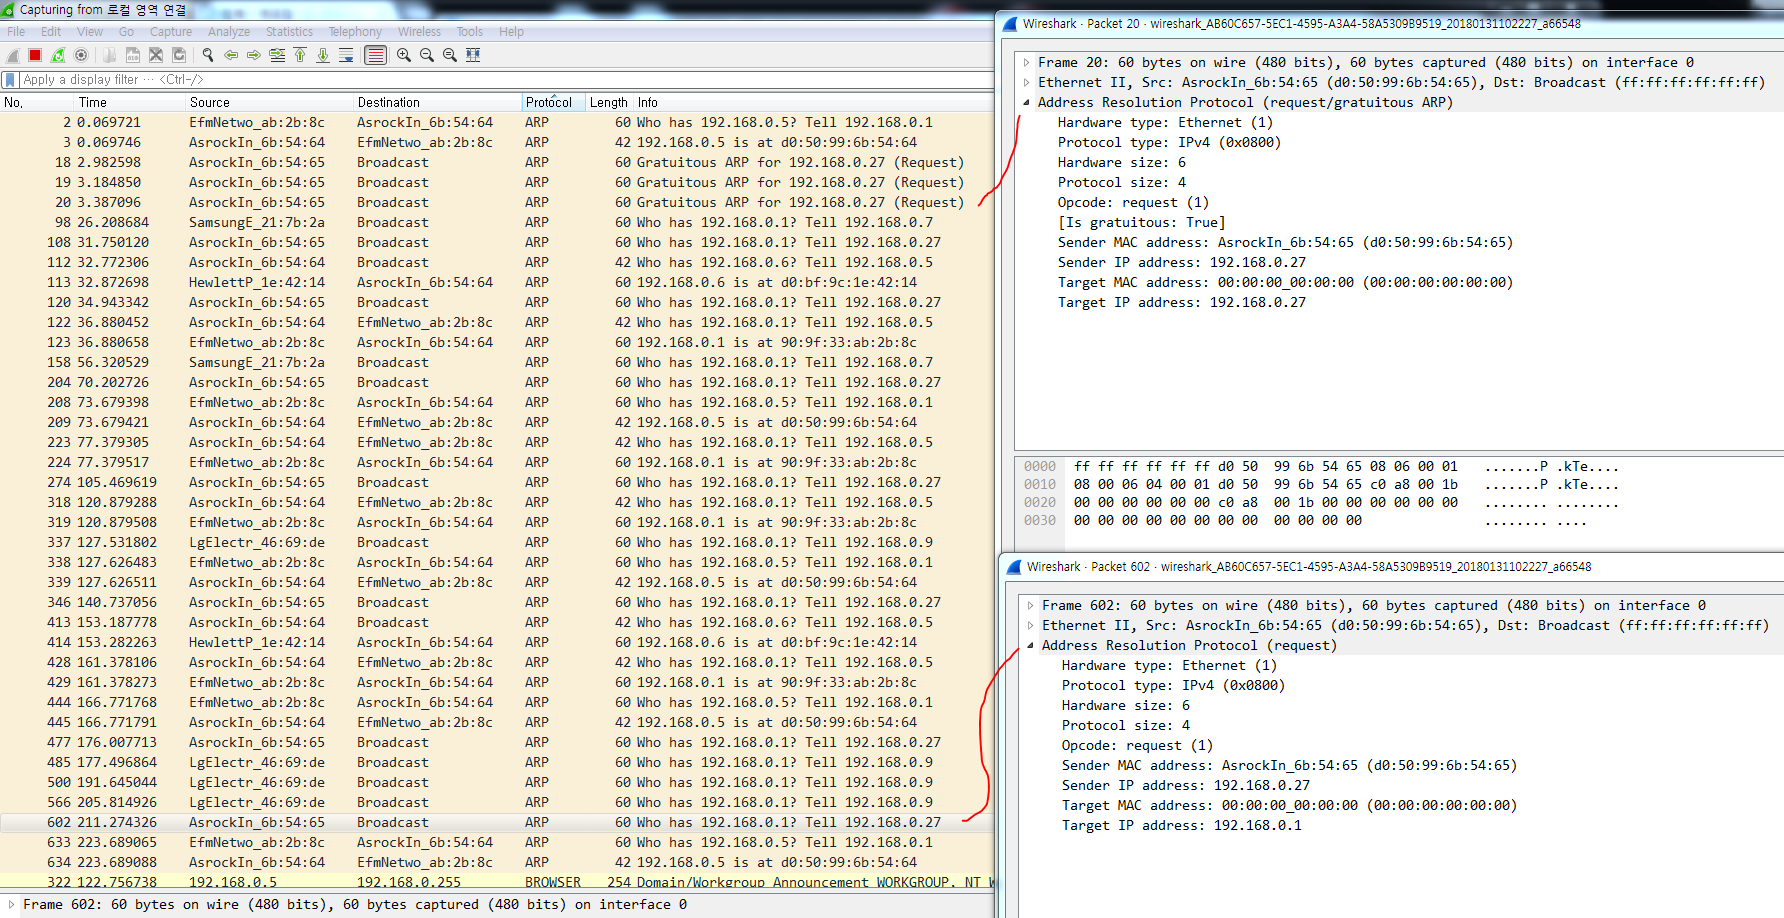Collapse ARP request in Packet 602 window
1784x918 pixels.
[x=1031, y=645]
